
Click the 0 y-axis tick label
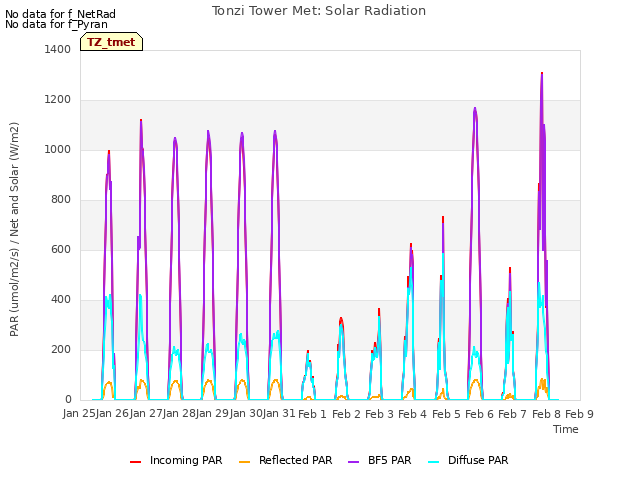pos(68,400)
